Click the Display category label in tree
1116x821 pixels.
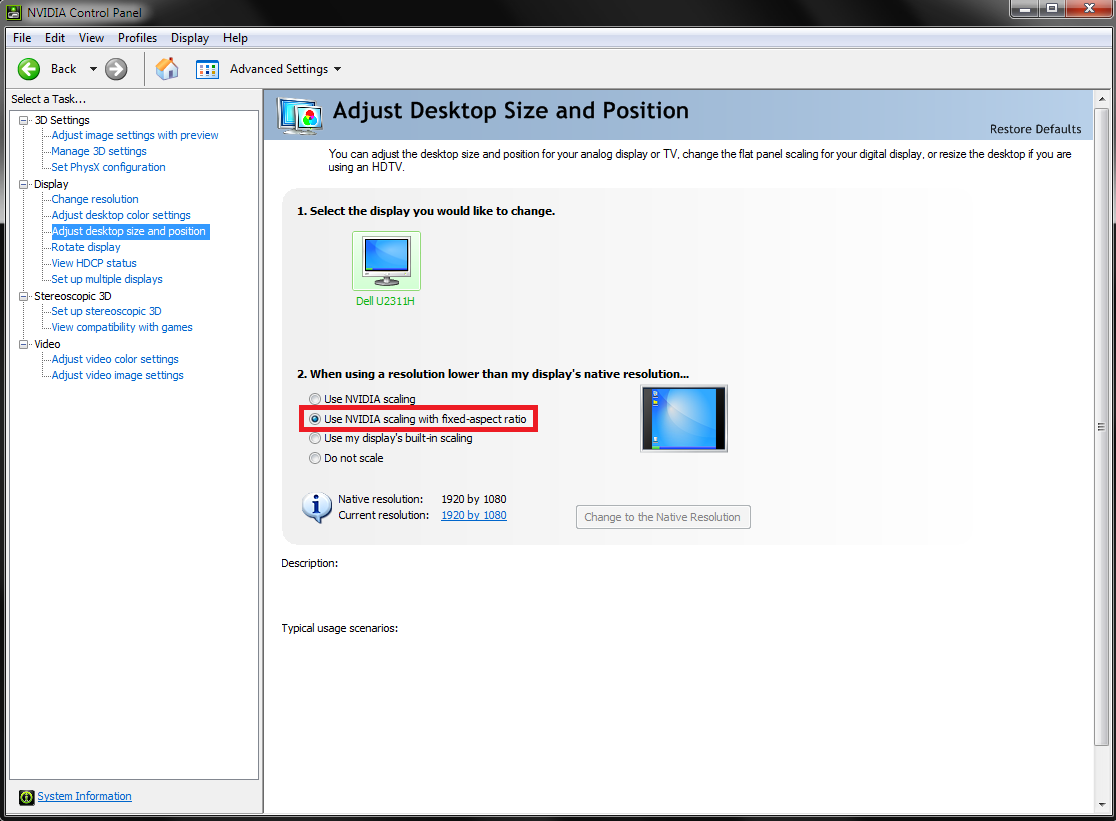[x=51, y=184]
